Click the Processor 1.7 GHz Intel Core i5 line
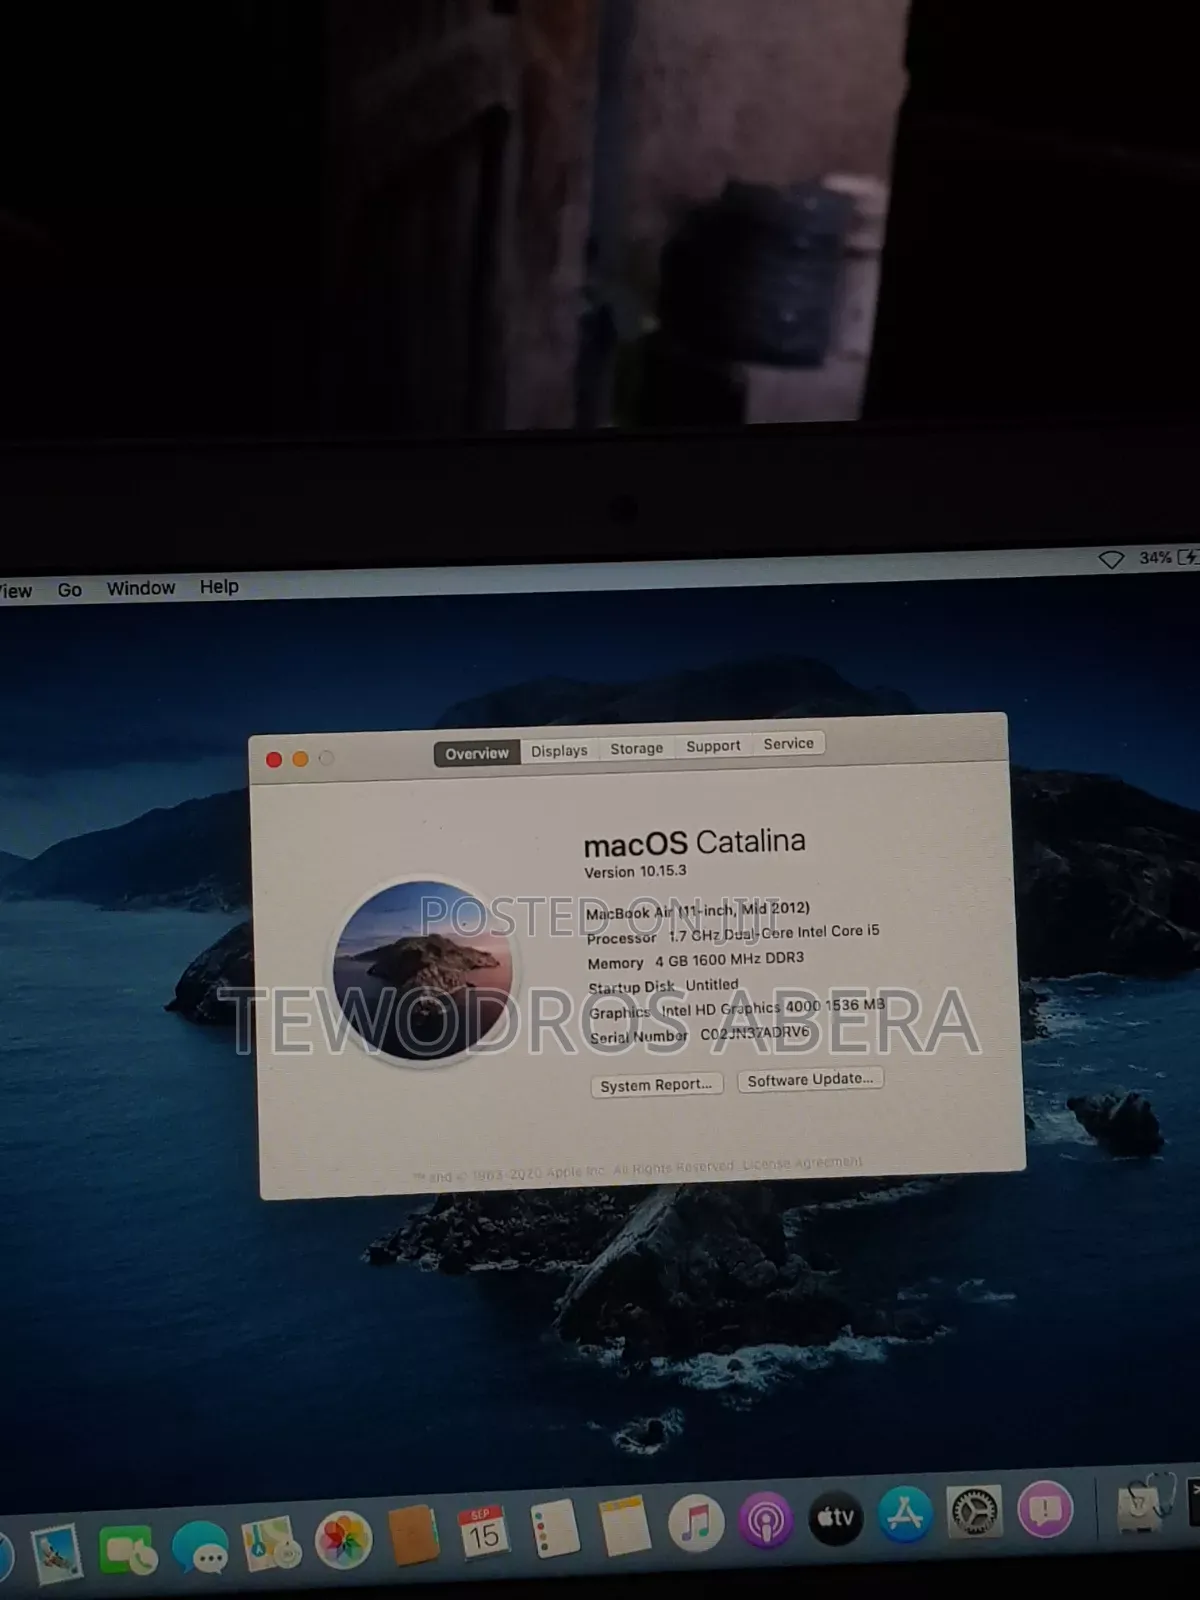This screenshot has width=1200, height=1600. (x=733, y=934)
